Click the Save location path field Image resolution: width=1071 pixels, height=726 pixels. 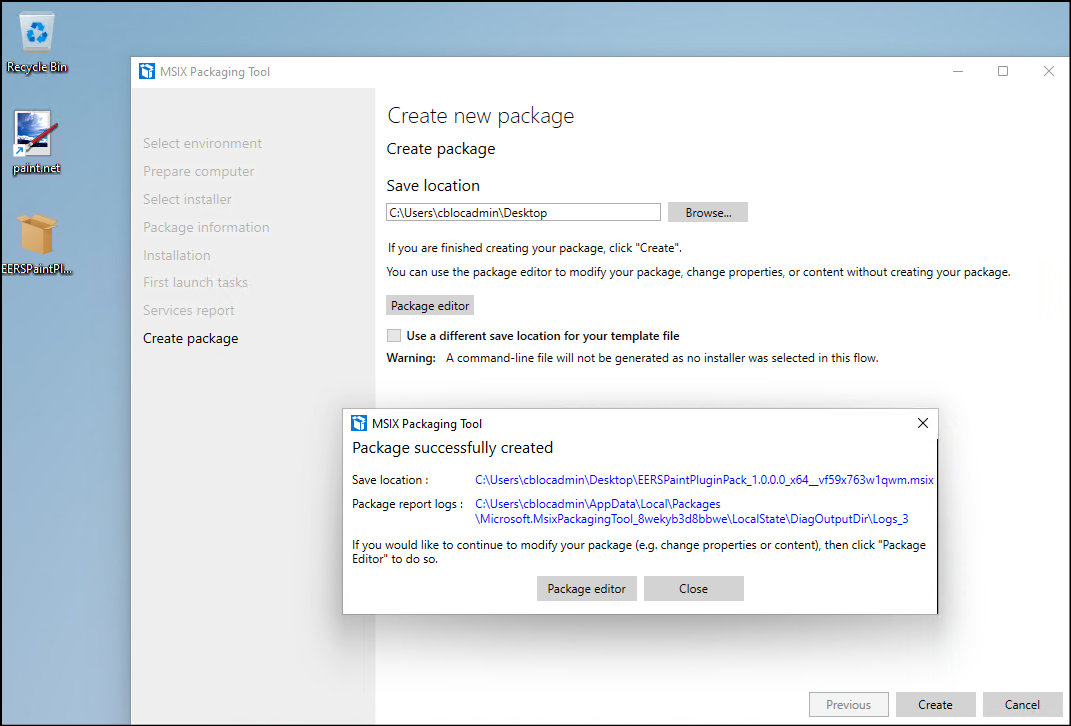pos(523,212)
